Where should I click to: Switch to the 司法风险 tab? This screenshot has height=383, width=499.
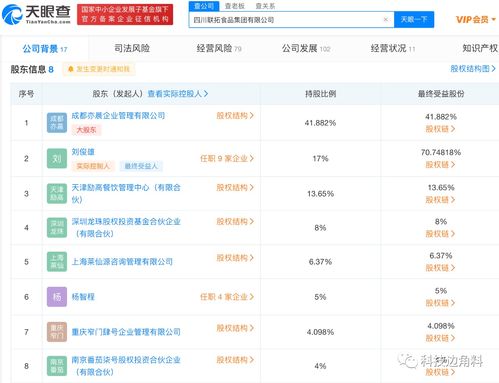tap(132, 48)
